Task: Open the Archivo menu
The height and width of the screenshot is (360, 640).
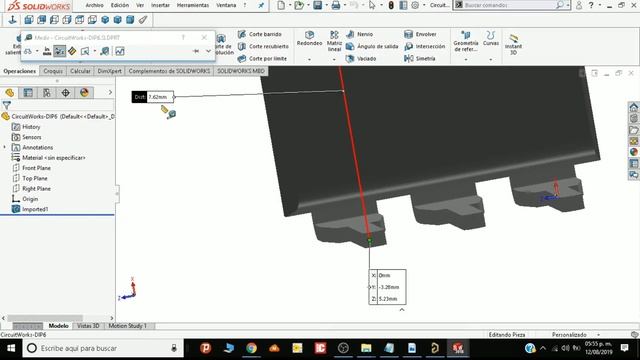Action: [x=94, y=5]
